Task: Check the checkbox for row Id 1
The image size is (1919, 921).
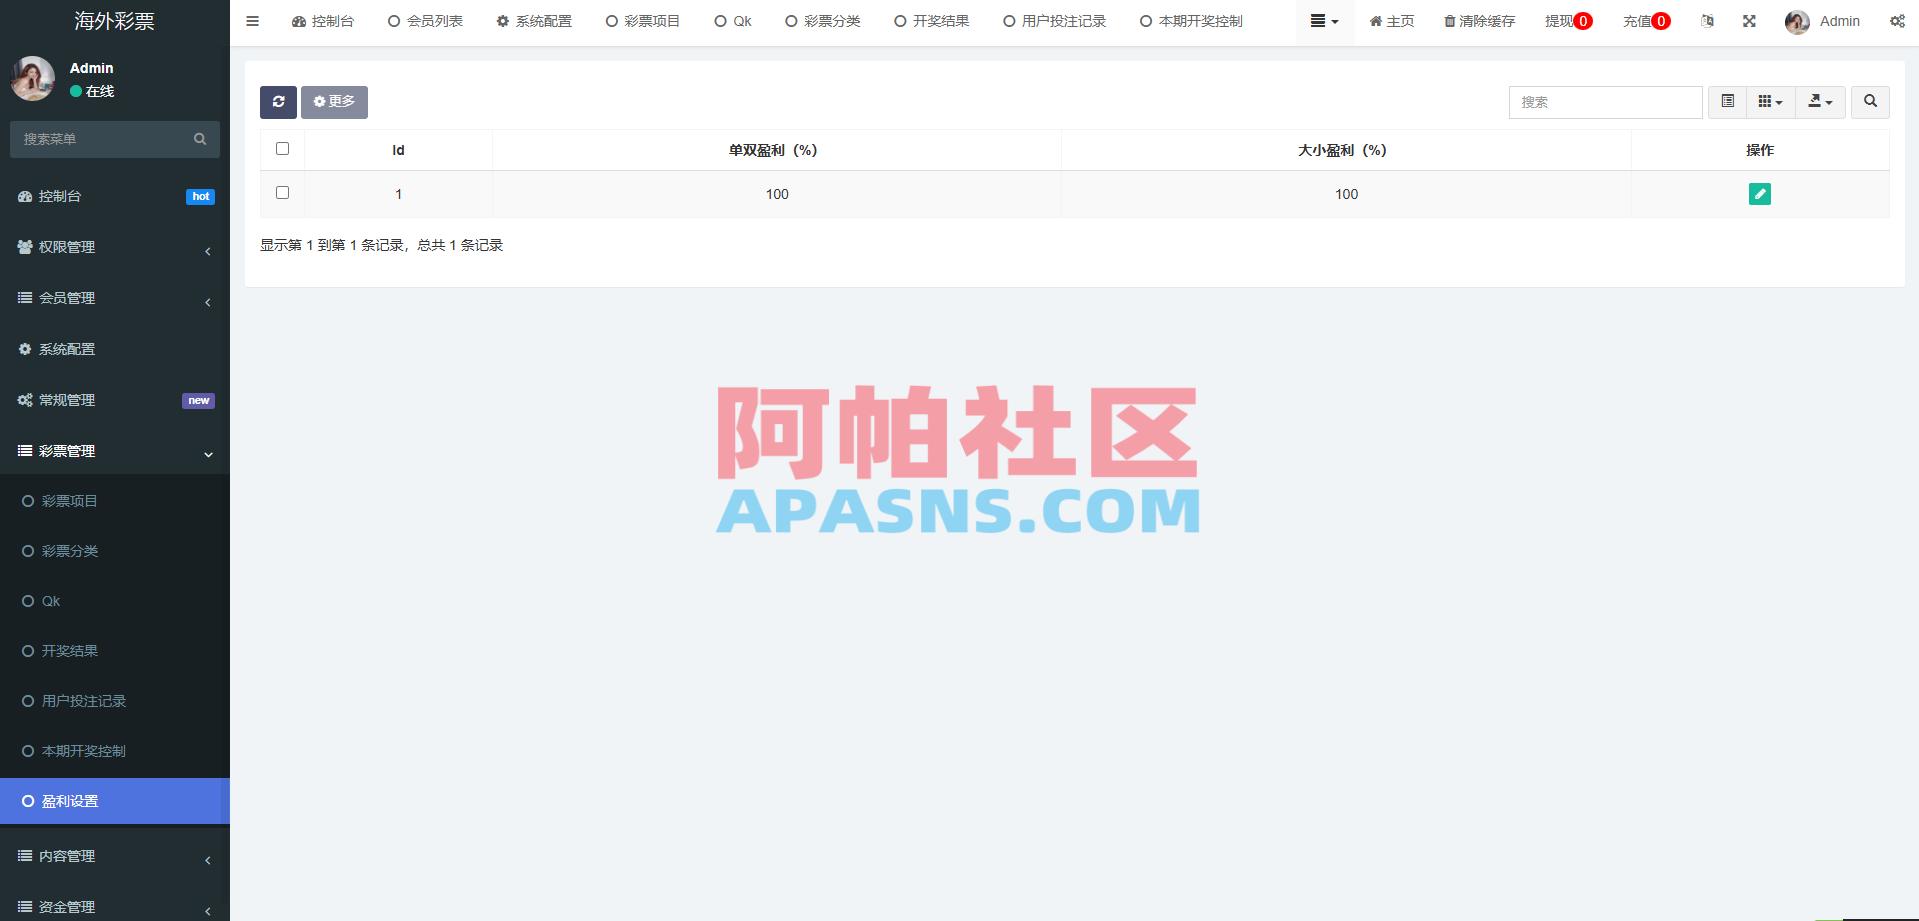Action: tap(282, 192)
